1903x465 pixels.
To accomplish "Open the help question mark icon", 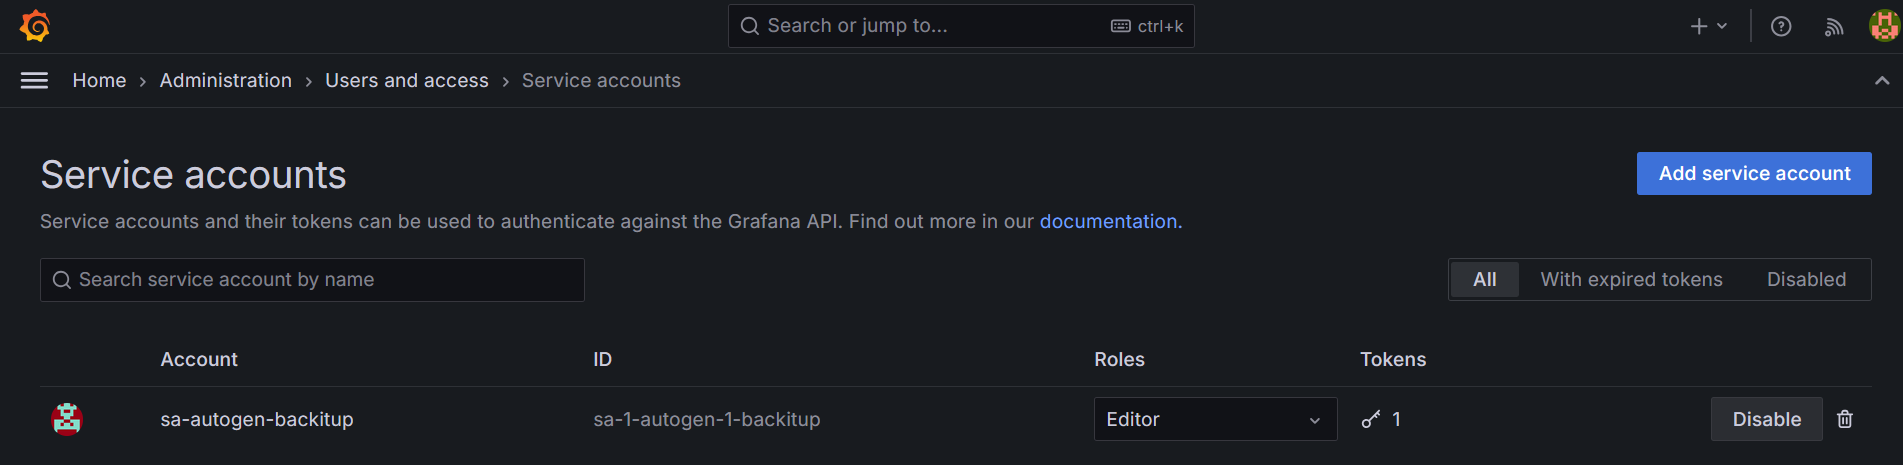I will (1781, 26).
